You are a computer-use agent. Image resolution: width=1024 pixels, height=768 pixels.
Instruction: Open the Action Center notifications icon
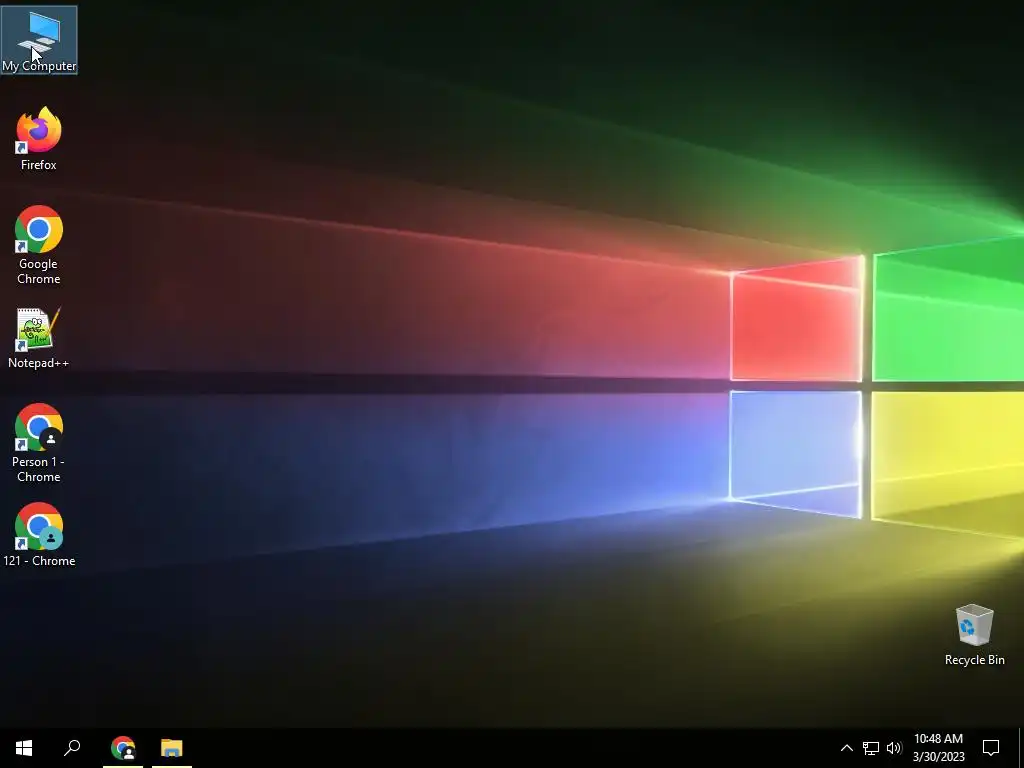point(991,748)
